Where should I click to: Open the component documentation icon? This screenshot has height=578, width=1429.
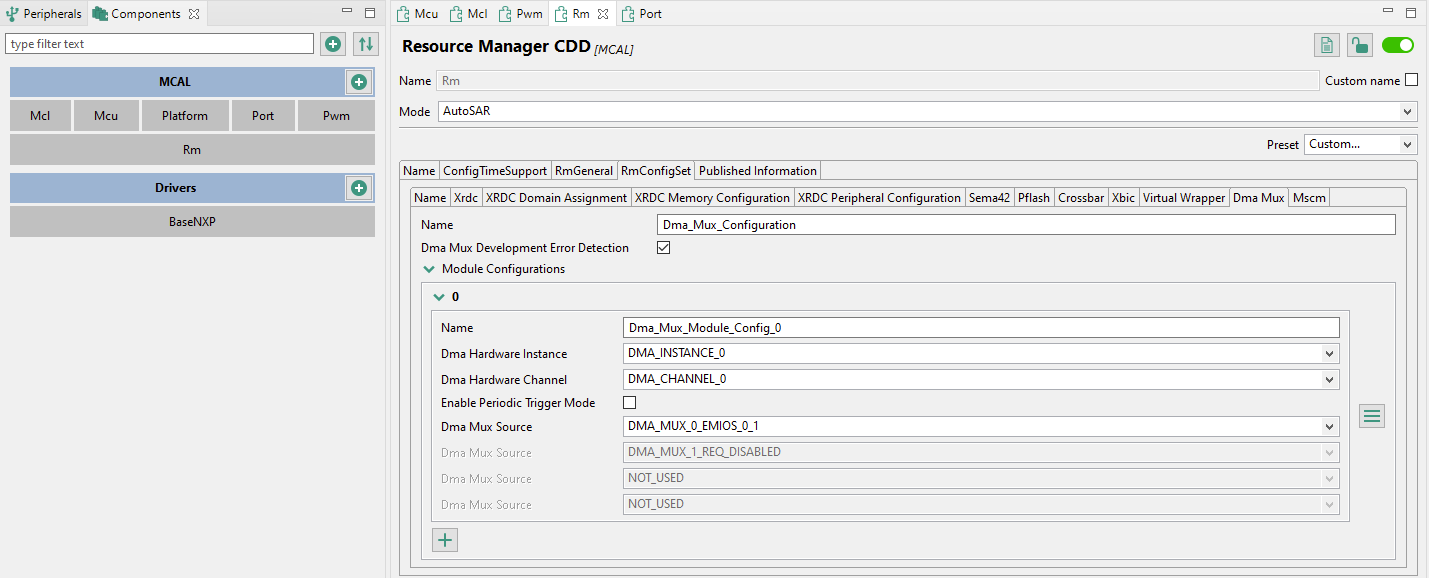(1326, 45)
